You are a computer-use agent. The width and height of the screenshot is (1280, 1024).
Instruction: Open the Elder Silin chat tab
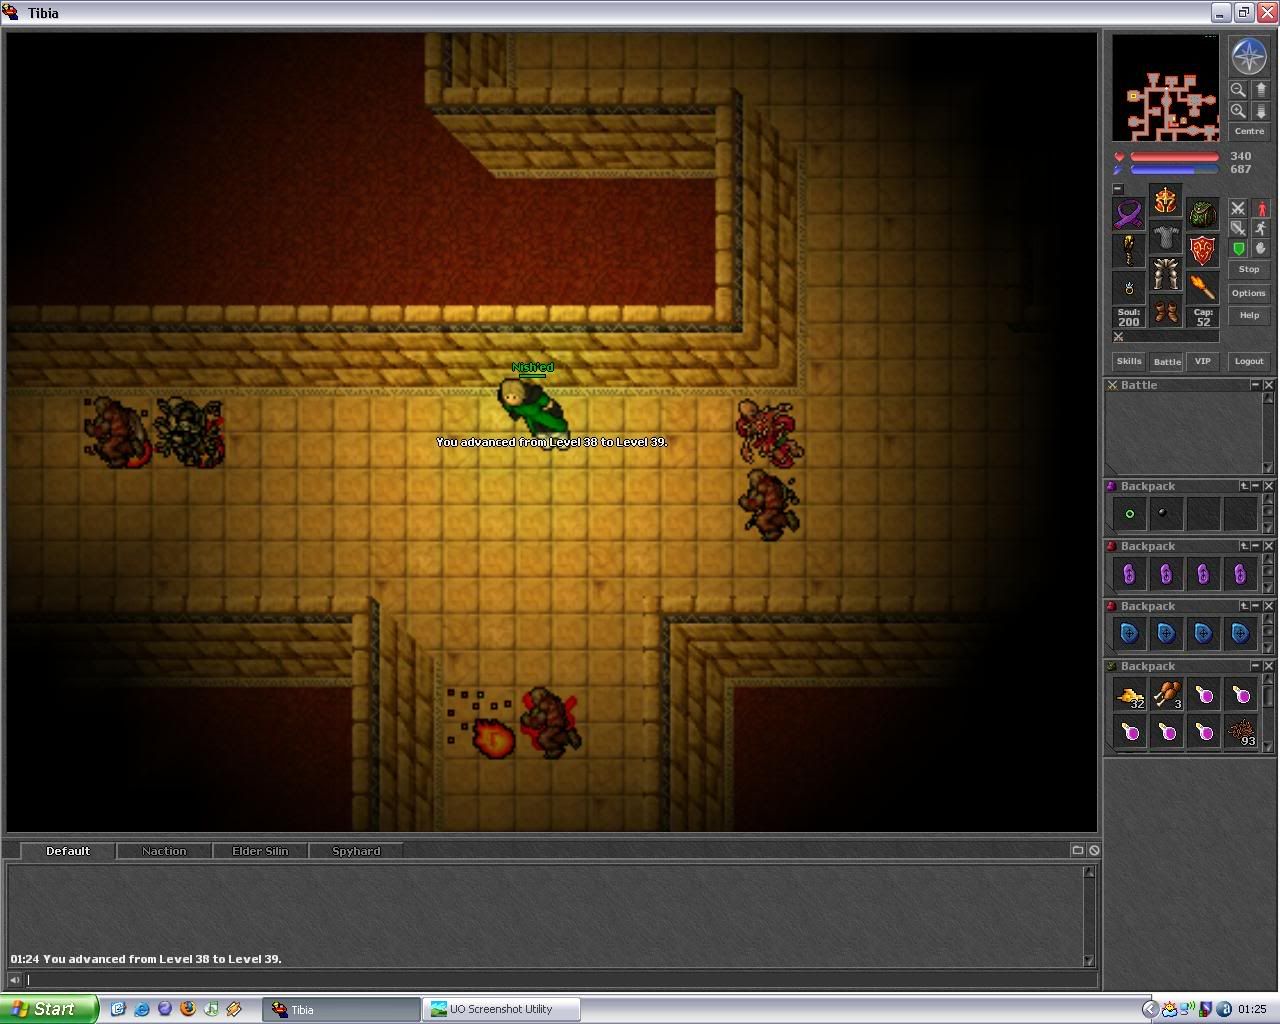(260, 851)
